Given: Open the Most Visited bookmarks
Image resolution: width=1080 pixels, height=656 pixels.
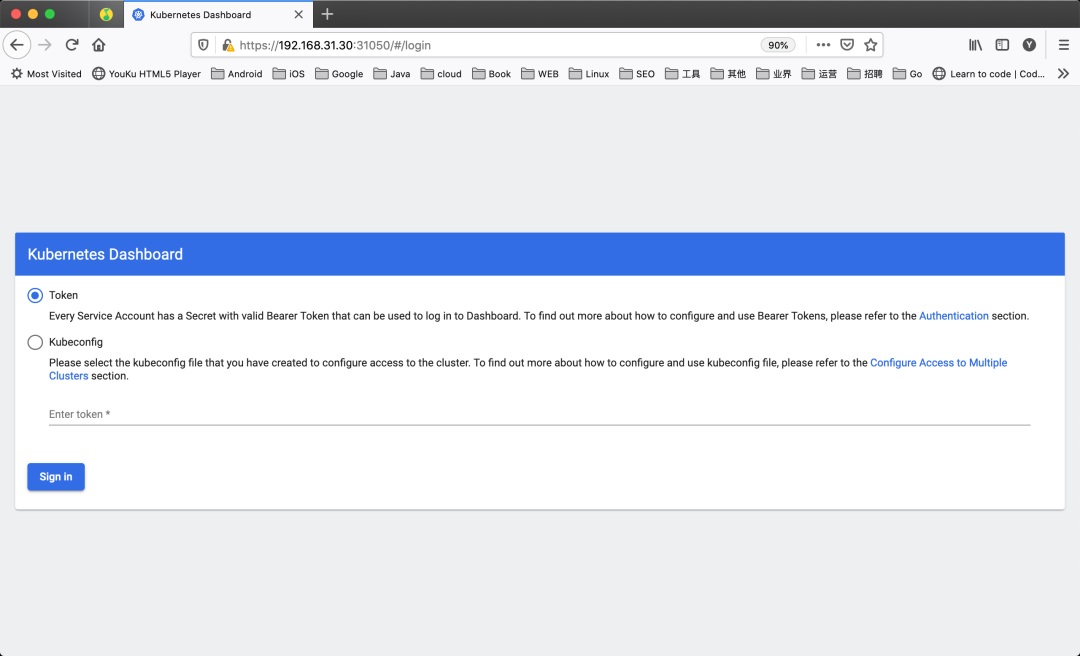Looking at the screenshot, I should point(46,74).
